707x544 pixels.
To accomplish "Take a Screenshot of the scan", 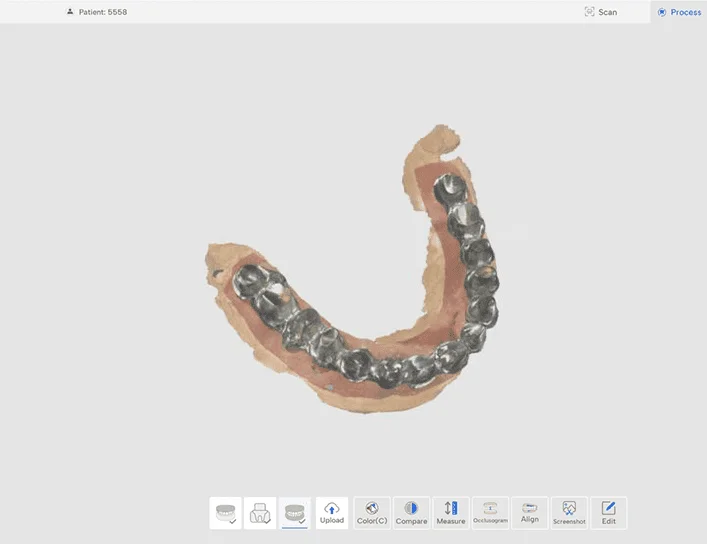I will click(569, 513).
